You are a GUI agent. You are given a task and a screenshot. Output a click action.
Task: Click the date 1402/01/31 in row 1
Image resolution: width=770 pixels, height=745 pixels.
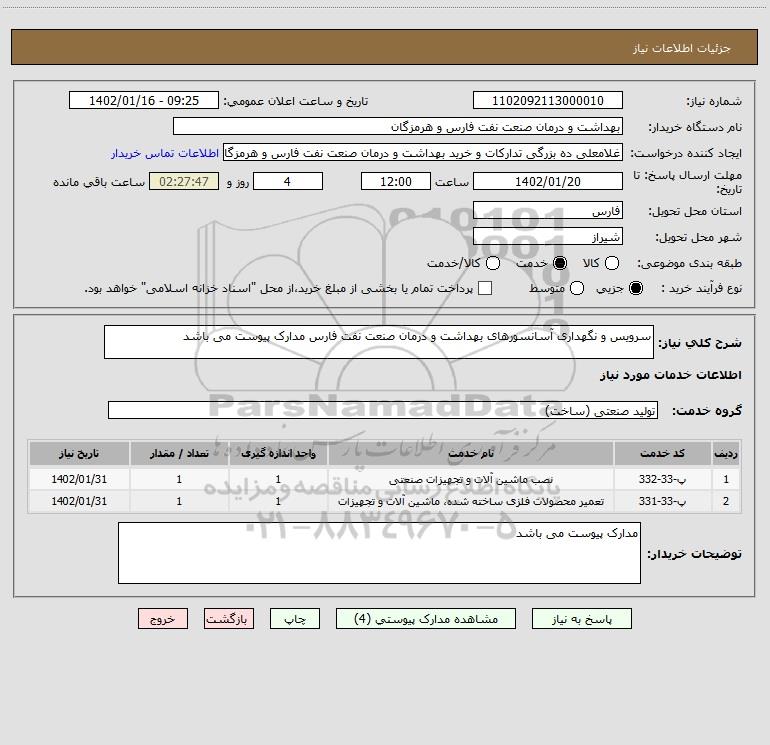tap(79, 479)
